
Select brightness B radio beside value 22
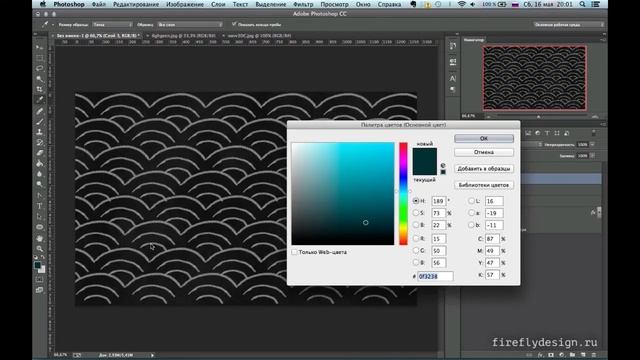pyautogui.click(x=416, y=225)
